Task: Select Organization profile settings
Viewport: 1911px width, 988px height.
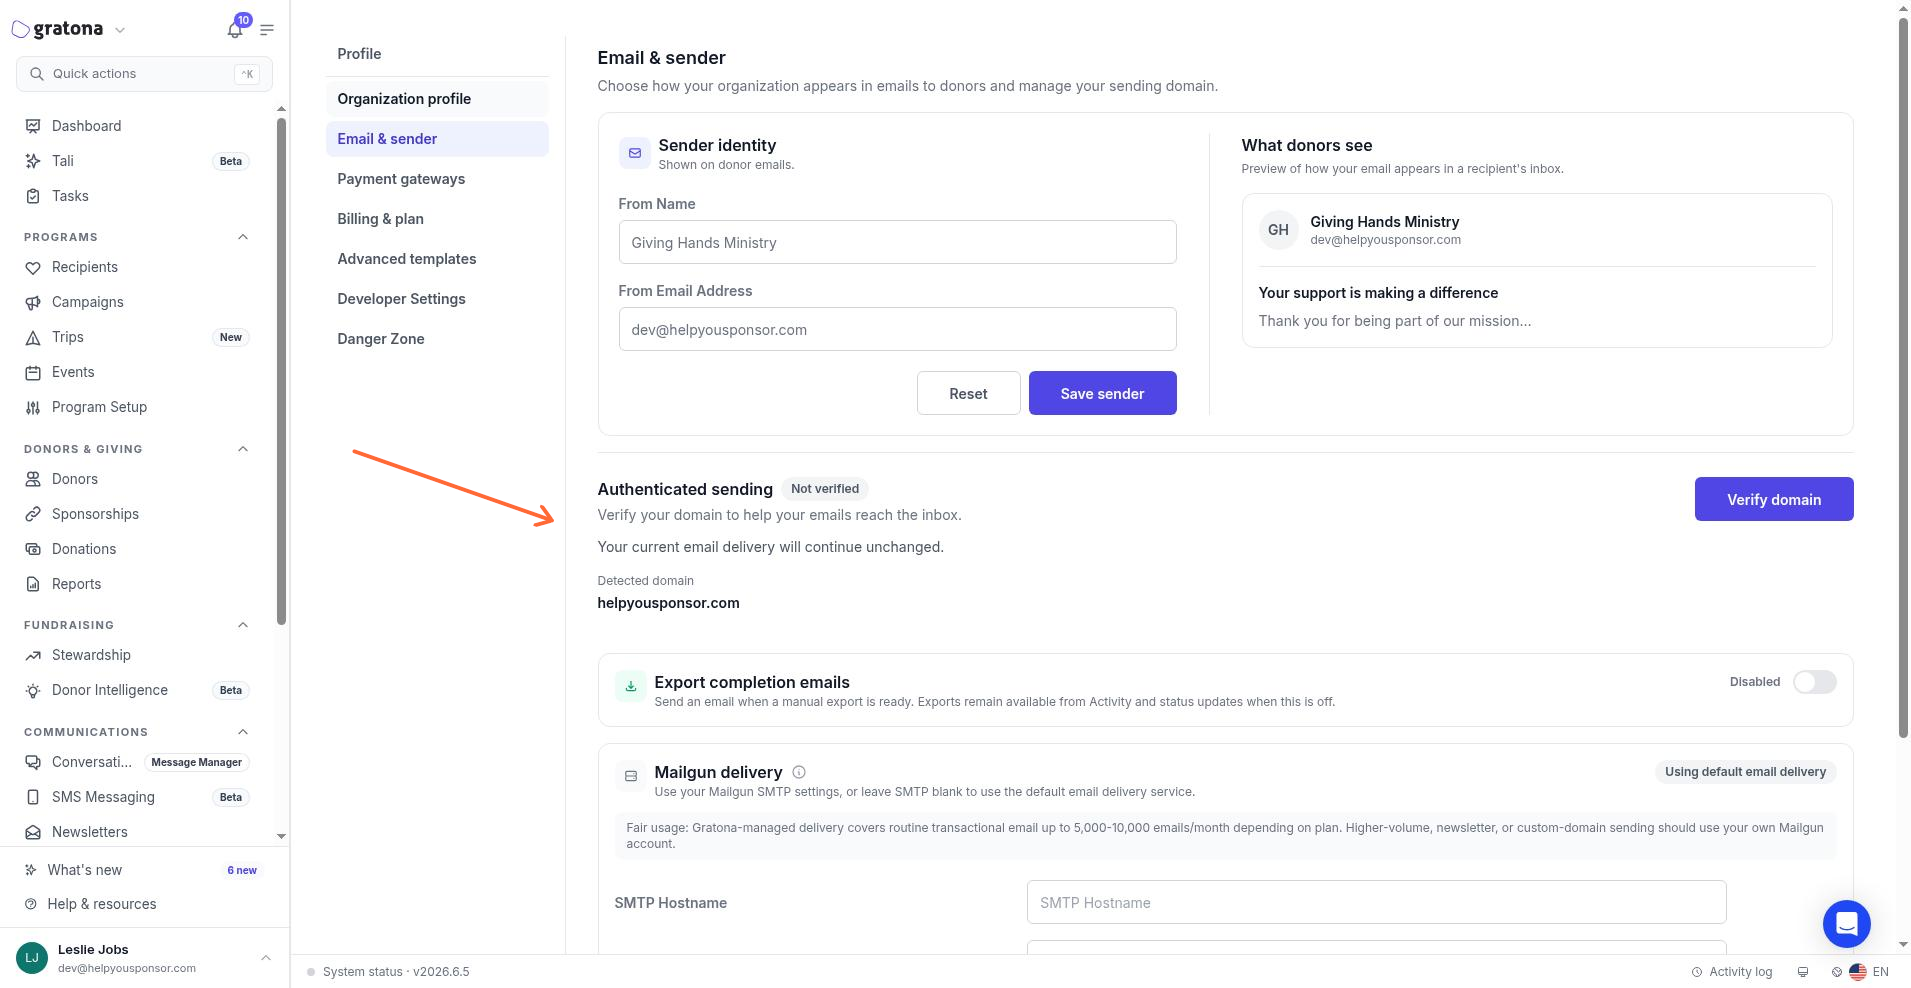Action: [x=437, y=99]
